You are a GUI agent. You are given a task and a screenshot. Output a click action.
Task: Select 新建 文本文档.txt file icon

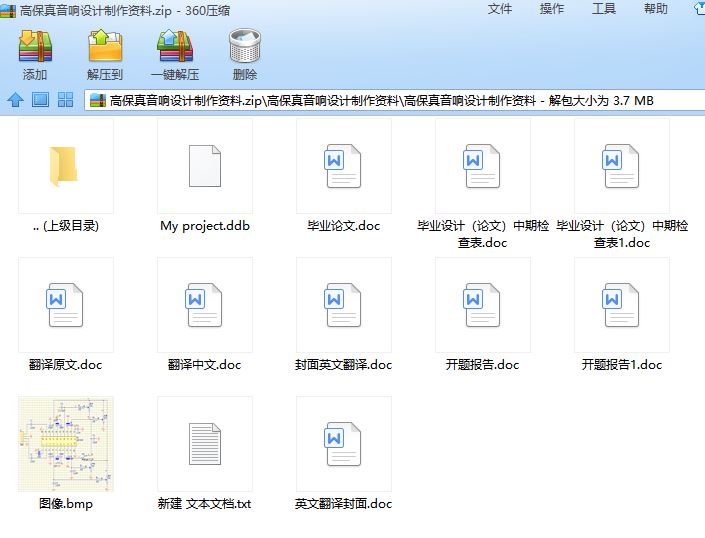205,444
